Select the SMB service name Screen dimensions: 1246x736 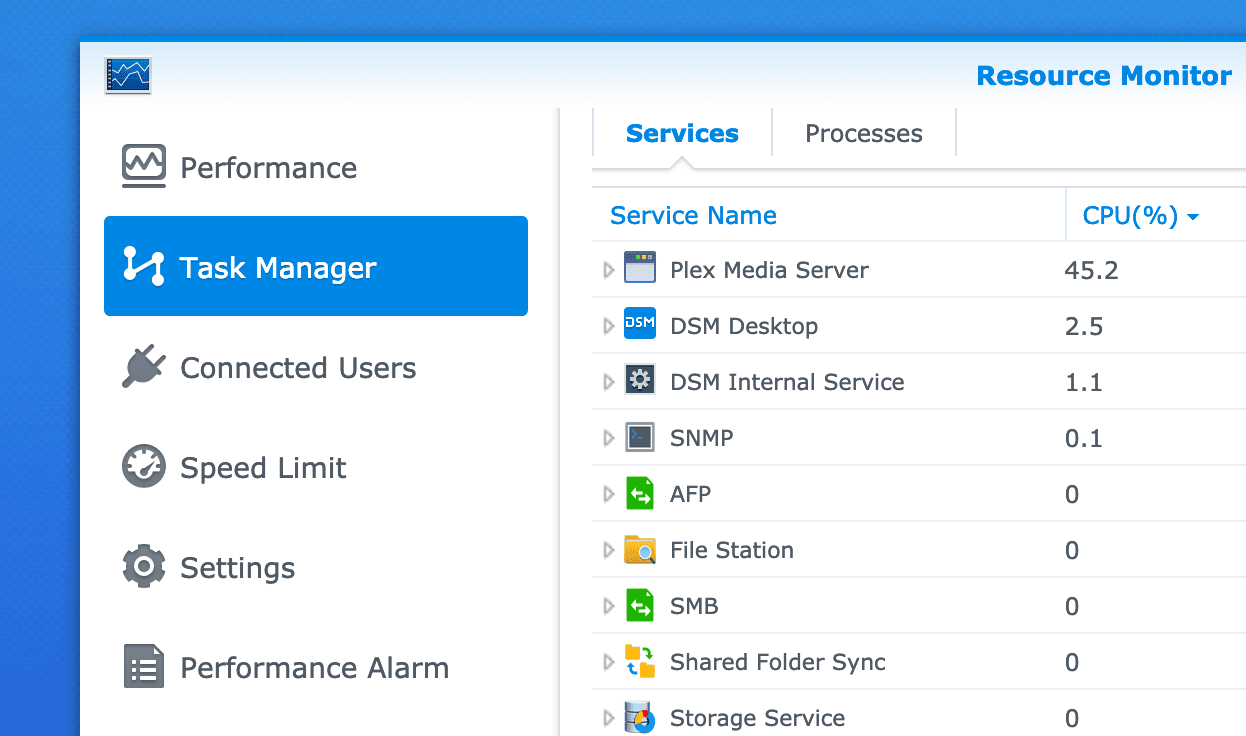coord(694,606)
